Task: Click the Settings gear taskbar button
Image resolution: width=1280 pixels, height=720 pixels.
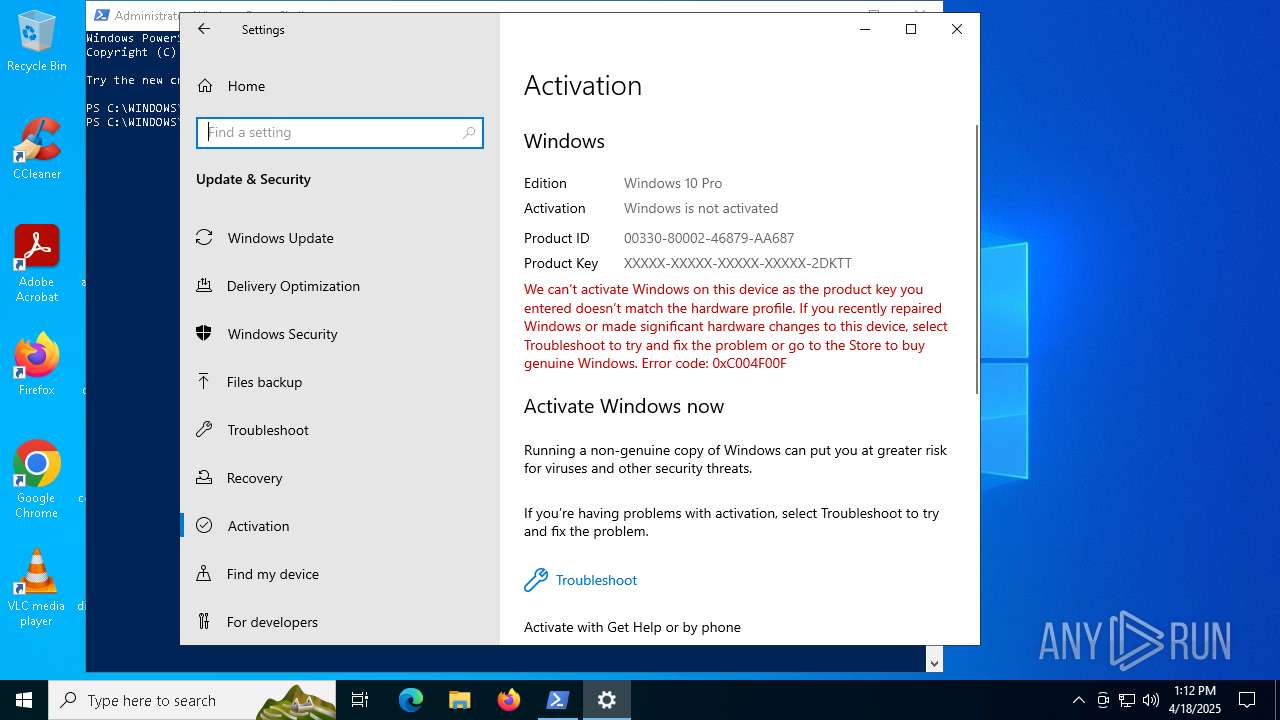Action: pos(607,700)
